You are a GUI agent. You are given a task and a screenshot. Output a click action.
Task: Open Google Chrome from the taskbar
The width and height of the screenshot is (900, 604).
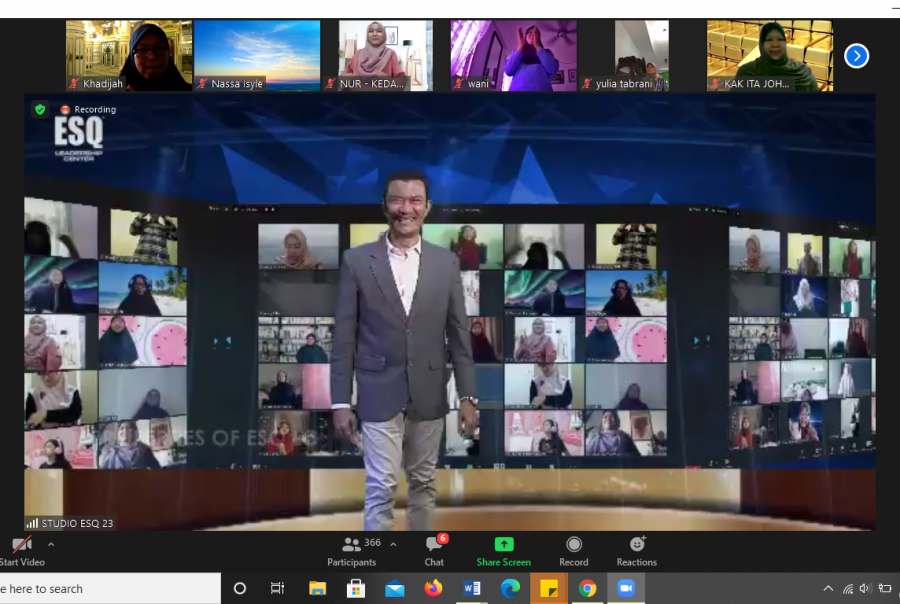click(588, 588)
